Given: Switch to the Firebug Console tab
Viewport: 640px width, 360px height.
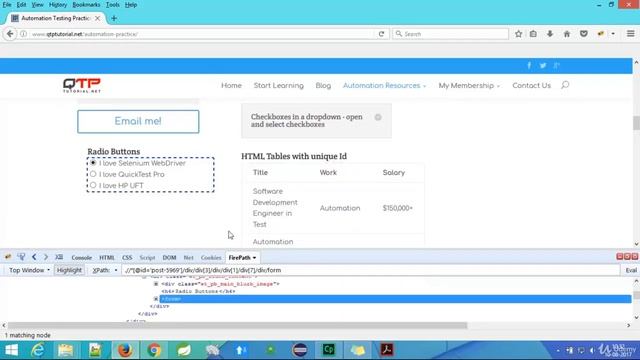Looking at the screenshot, I should (x=82, y=258).
